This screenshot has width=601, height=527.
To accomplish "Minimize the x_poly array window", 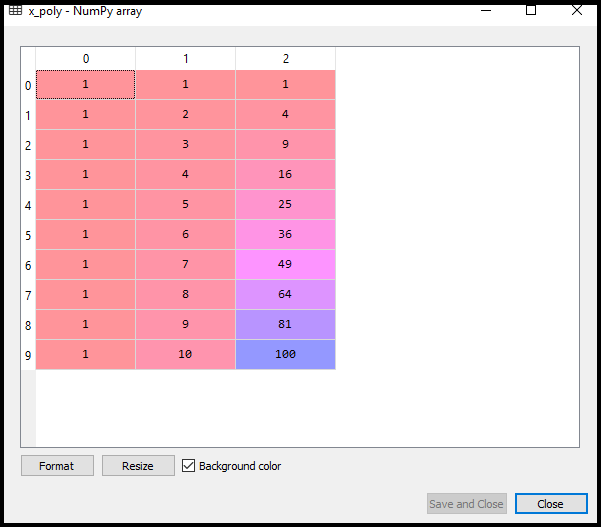I will pos(486,10).
